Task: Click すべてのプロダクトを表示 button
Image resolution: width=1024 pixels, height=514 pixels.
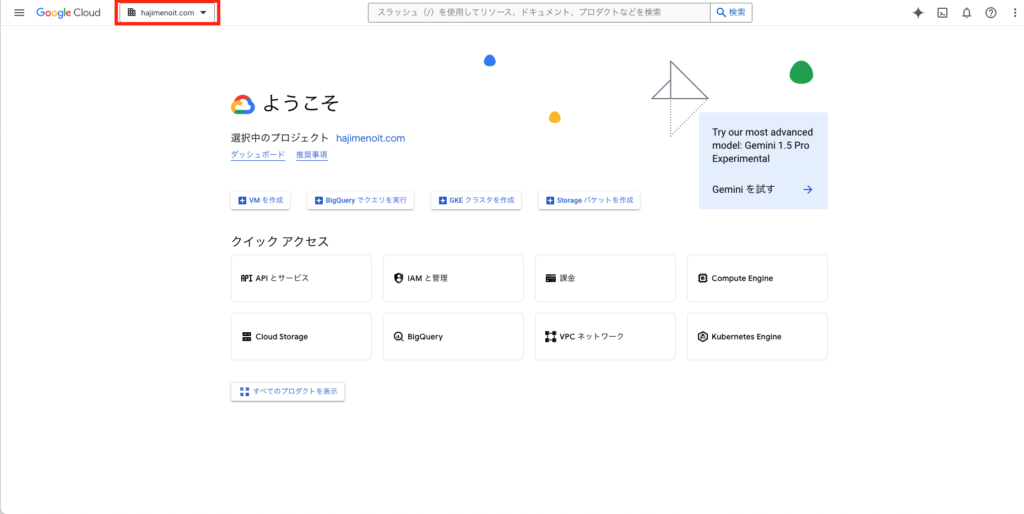Action: 287,392
